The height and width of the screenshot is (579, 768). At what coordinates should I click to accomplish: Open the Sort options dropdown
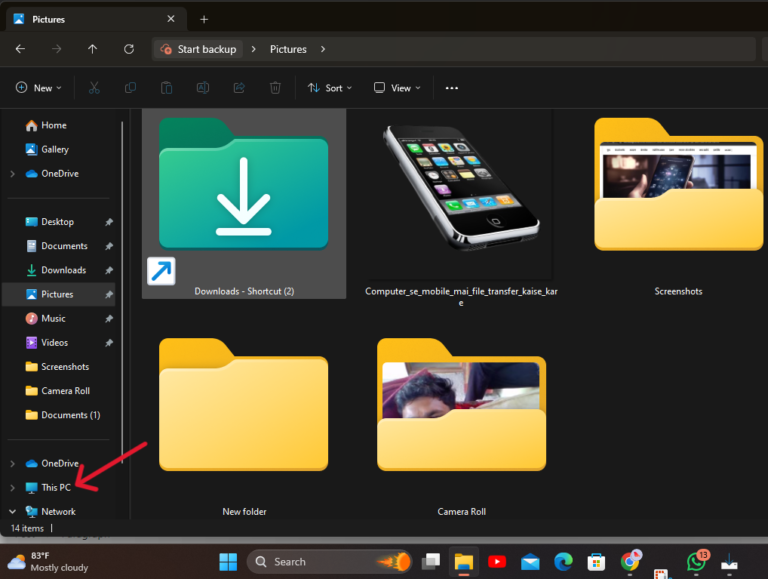coord(326,88)
